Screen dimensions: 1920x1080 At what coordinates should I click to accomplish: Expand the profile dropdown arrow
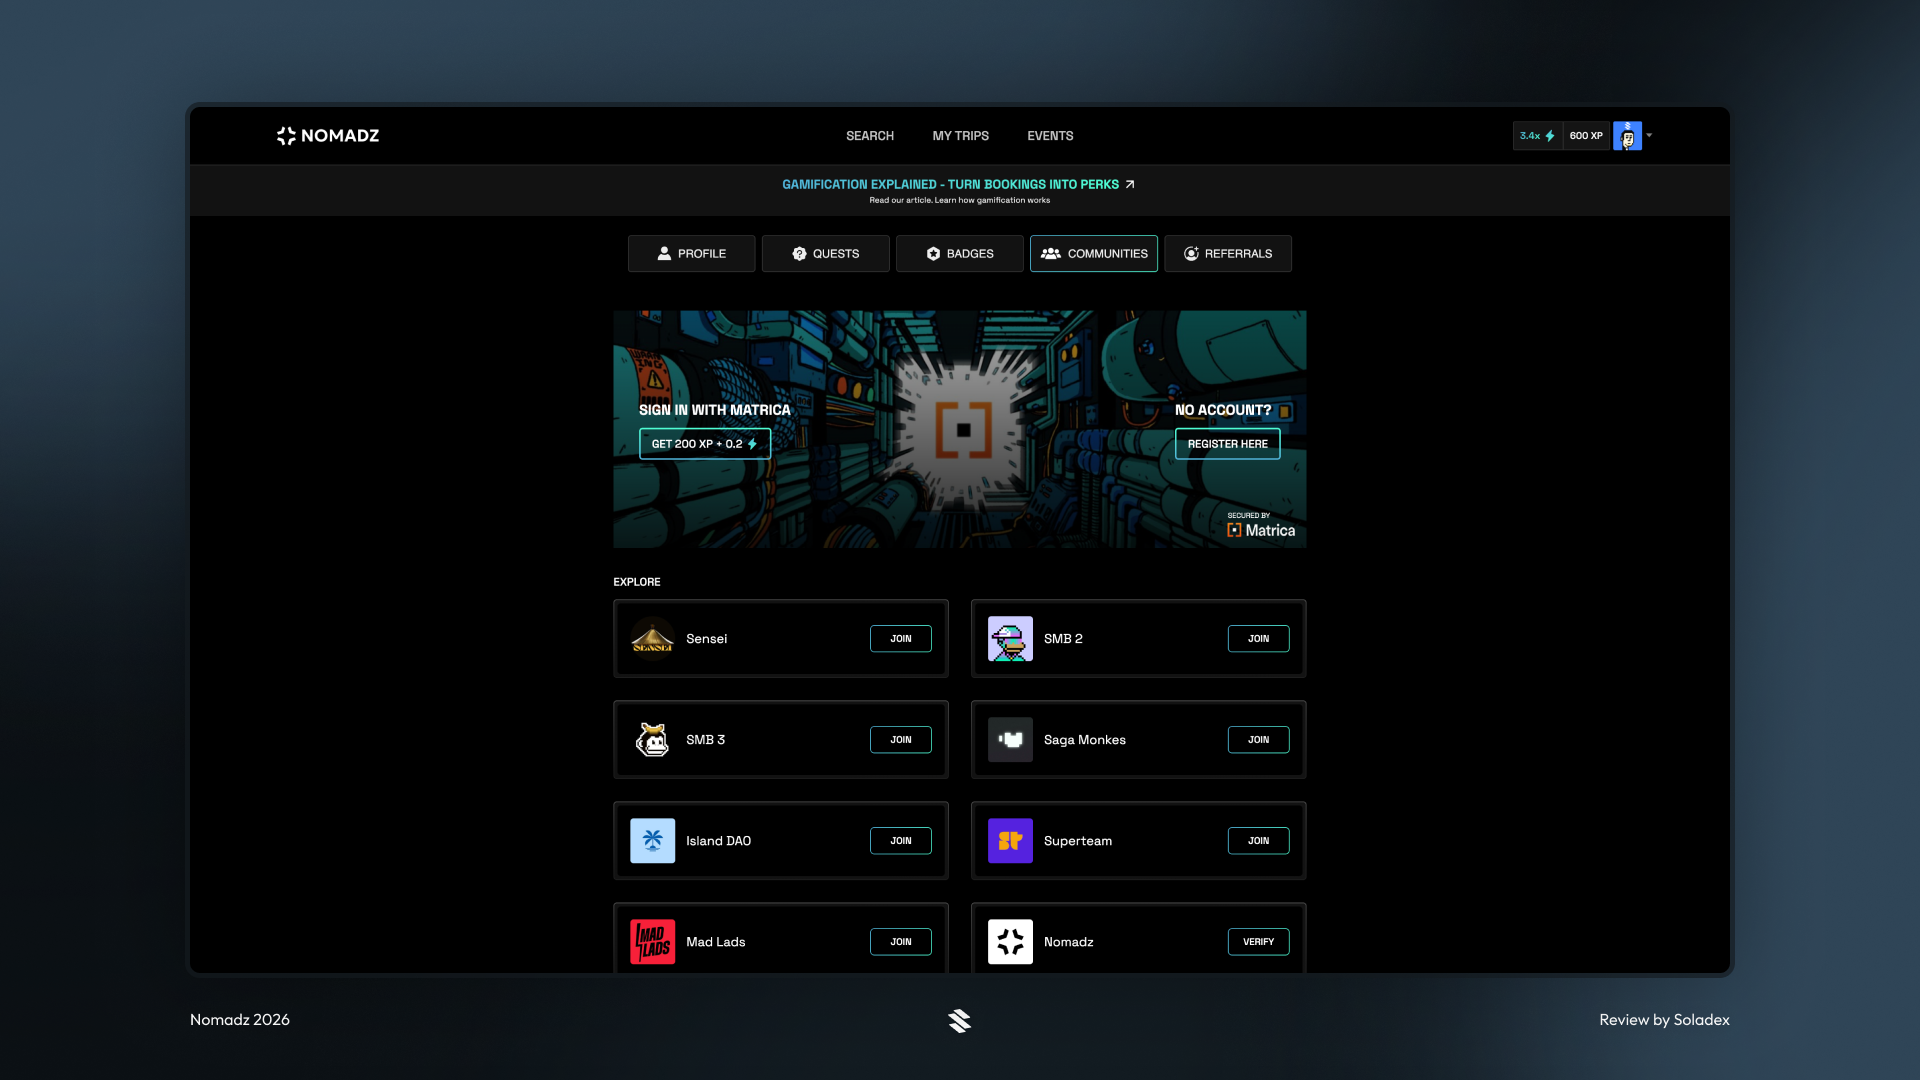(1649, 135)
